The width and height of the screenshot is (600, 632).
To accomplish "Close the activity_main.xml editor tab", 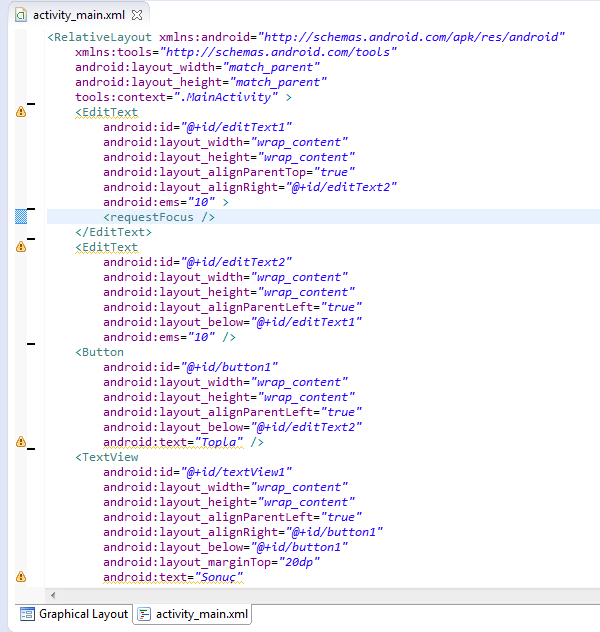I will (137, 15).
